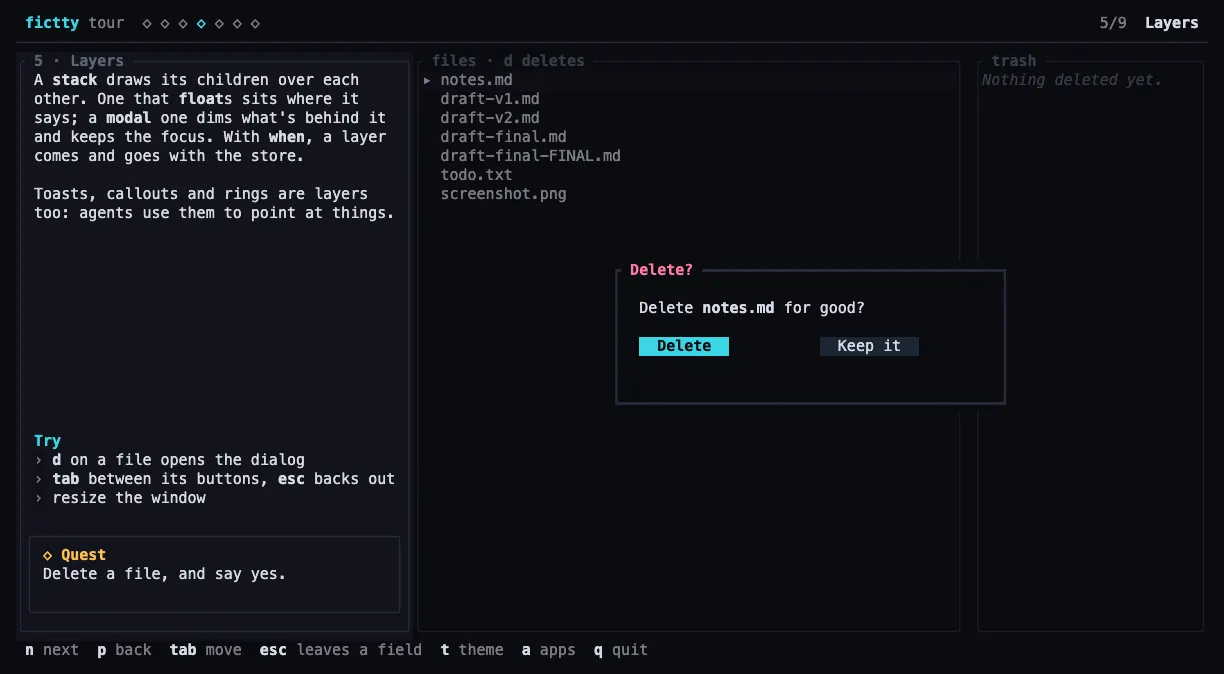Image resolution: width=1224 pixels, height=674 pixels.
Task: Click the bold word 'modal'
Action: [x=129, y=118]
